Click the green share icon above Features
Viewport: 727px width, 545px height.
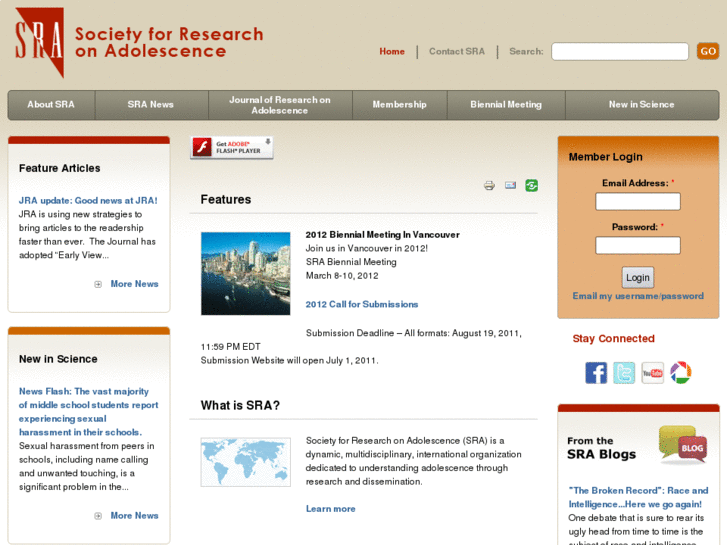pos(532,186)
